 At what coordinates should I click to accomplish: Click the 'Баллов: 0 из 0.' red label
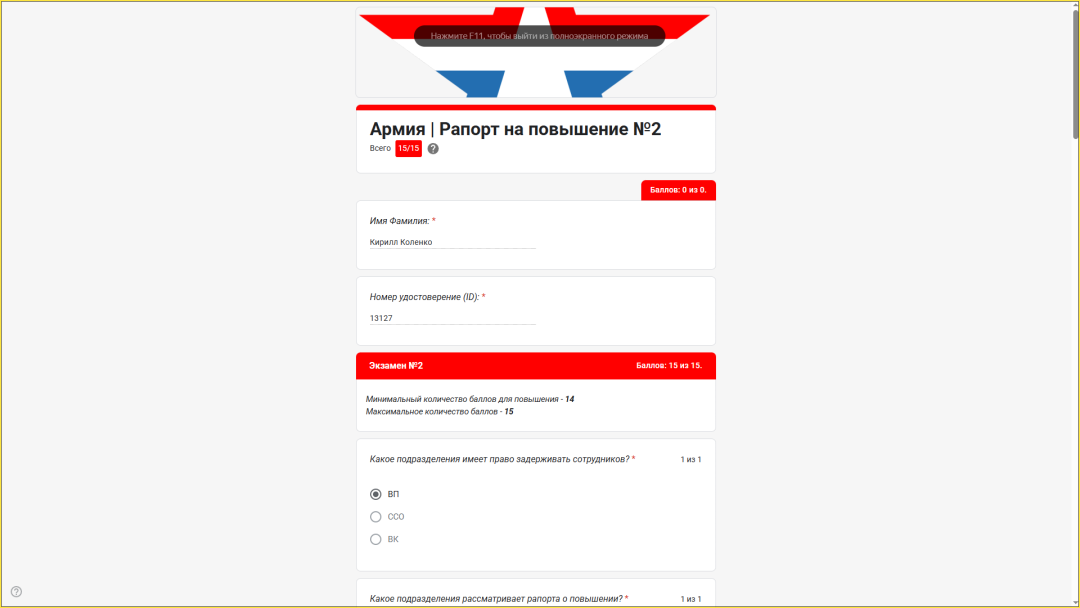(x=678, y=190)
